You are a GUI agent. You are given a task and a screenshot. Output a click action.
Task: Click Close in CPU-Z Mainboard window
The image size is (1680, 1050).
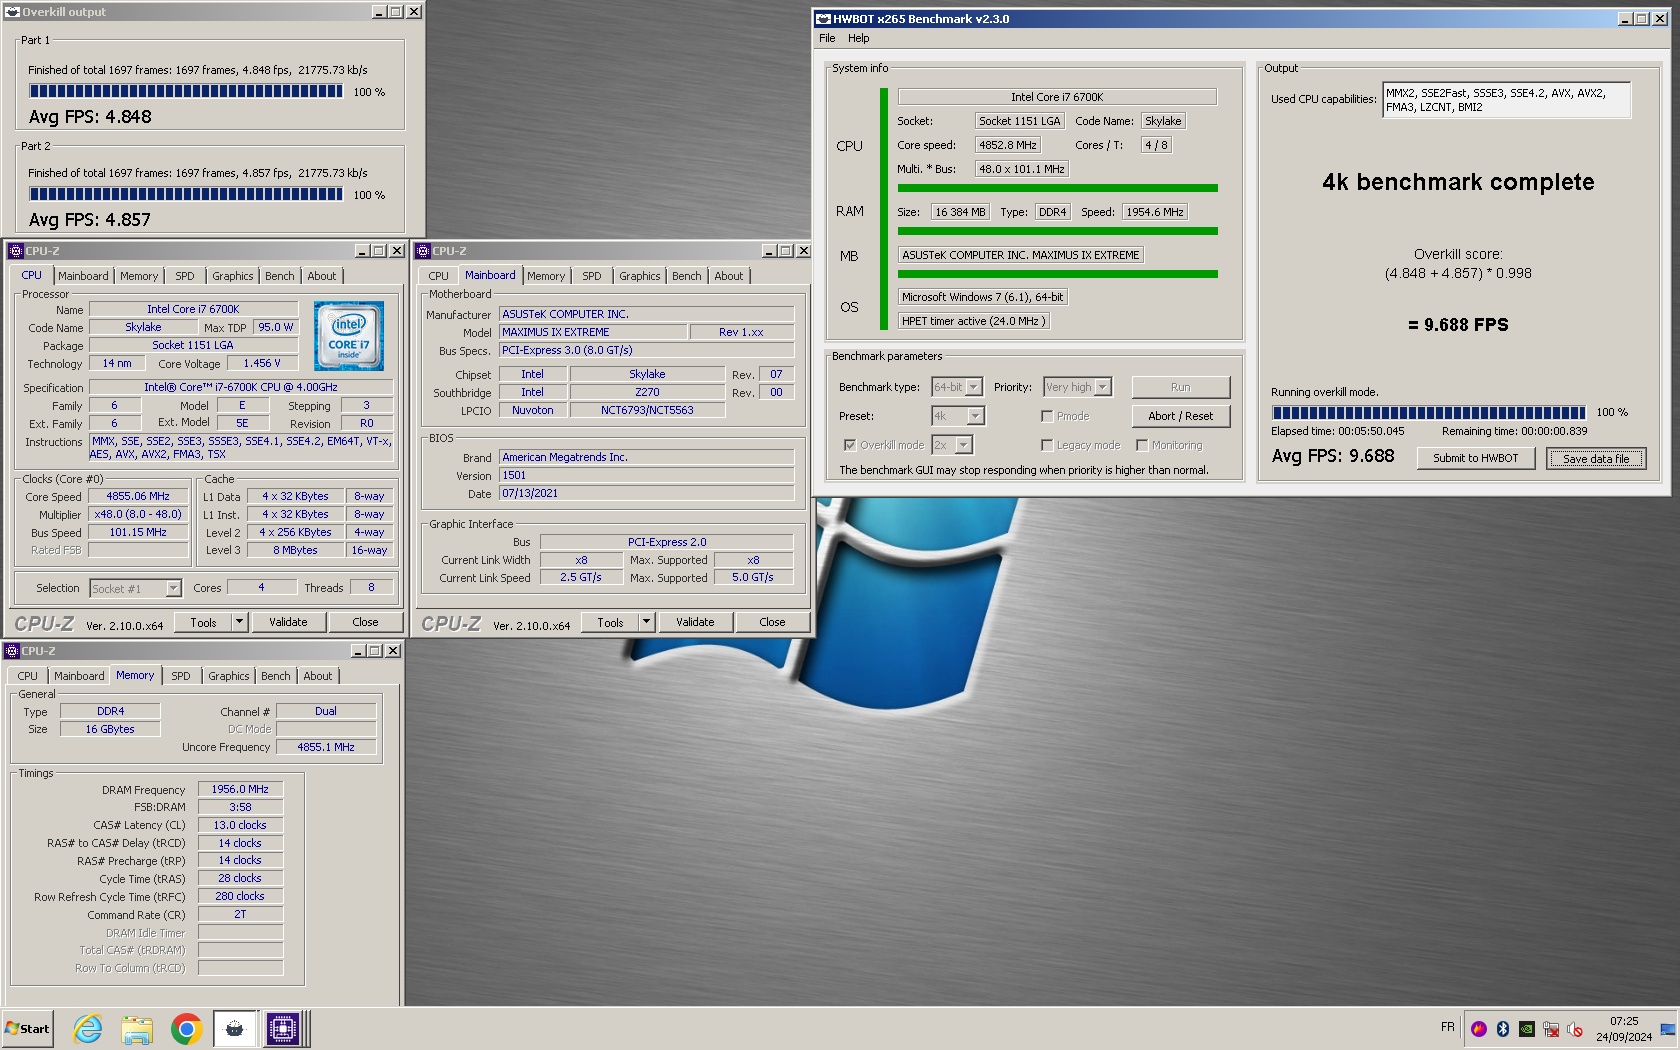coord(772,622)
